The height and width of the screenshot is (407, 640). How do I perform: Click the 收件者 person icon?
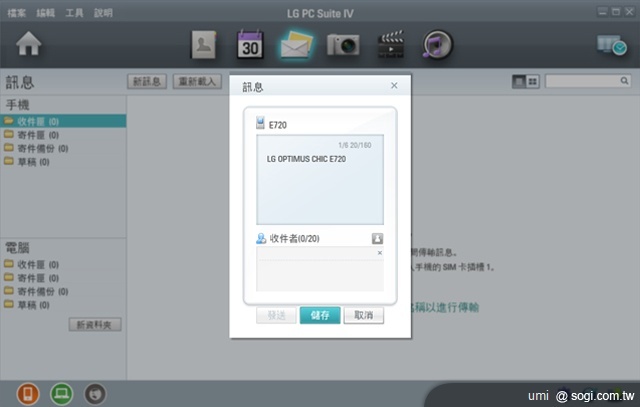261,238
